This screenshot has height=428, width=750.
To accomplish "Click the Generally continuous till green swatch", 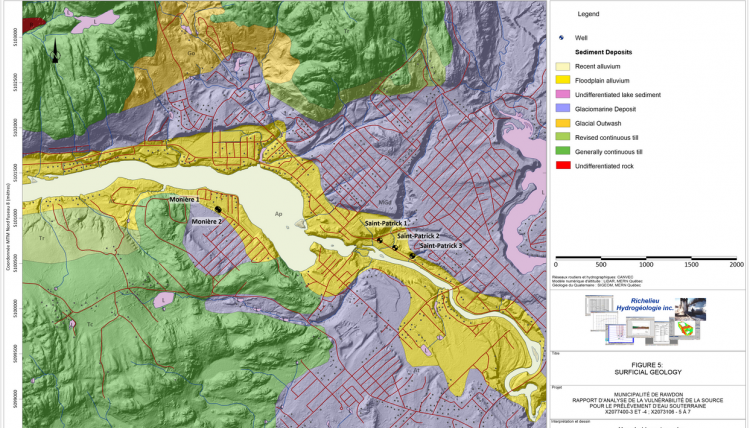I will pyautogui.click(x=562, y=152).
